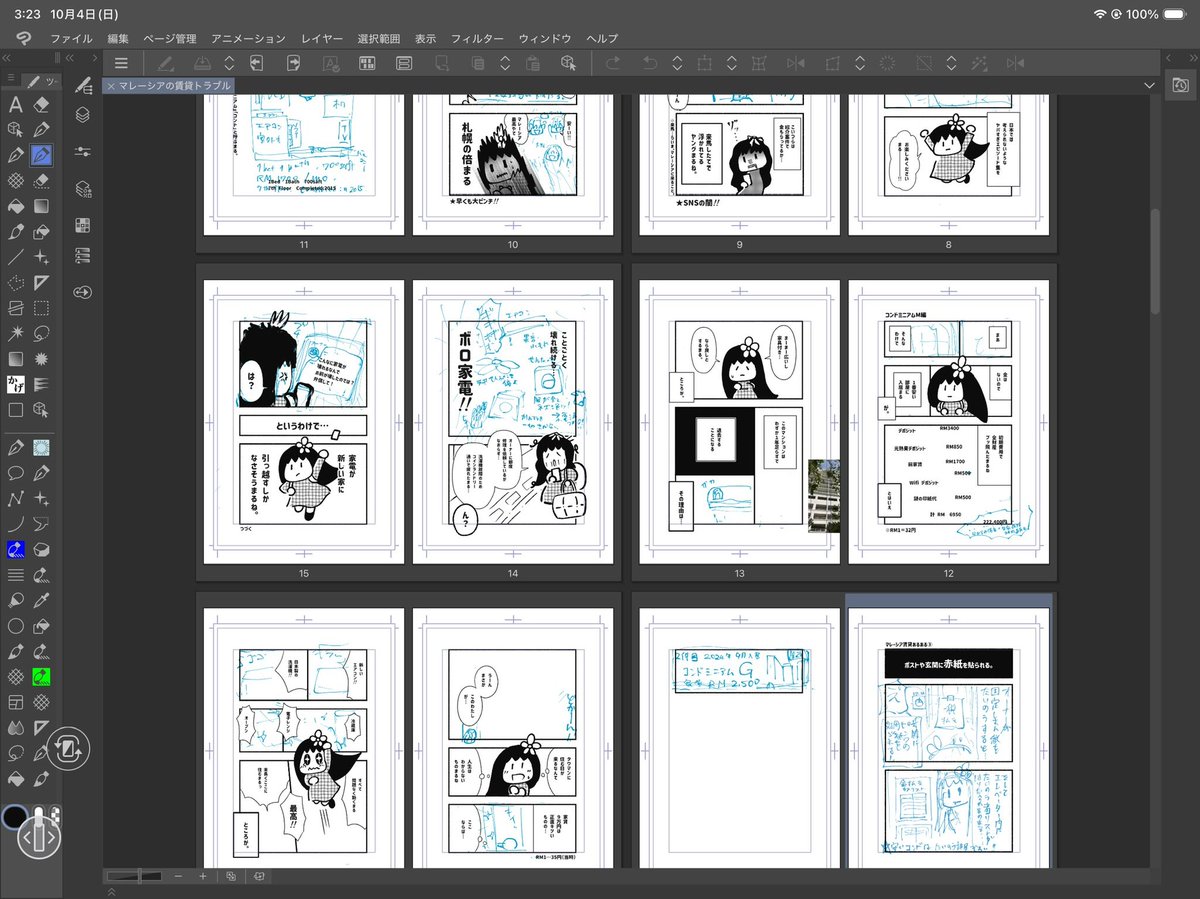Open the page manager grid layout icon
The image size is (1200, 899).
pyautogui.click(x=367, y=63)
